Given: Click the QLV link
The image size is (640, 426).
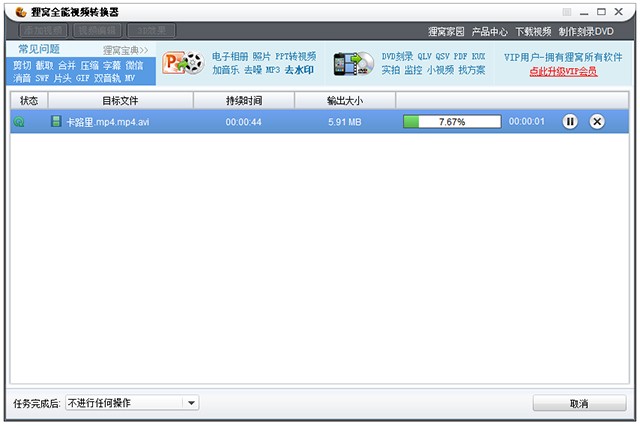Looking at the screenshot, I should 424,56.
